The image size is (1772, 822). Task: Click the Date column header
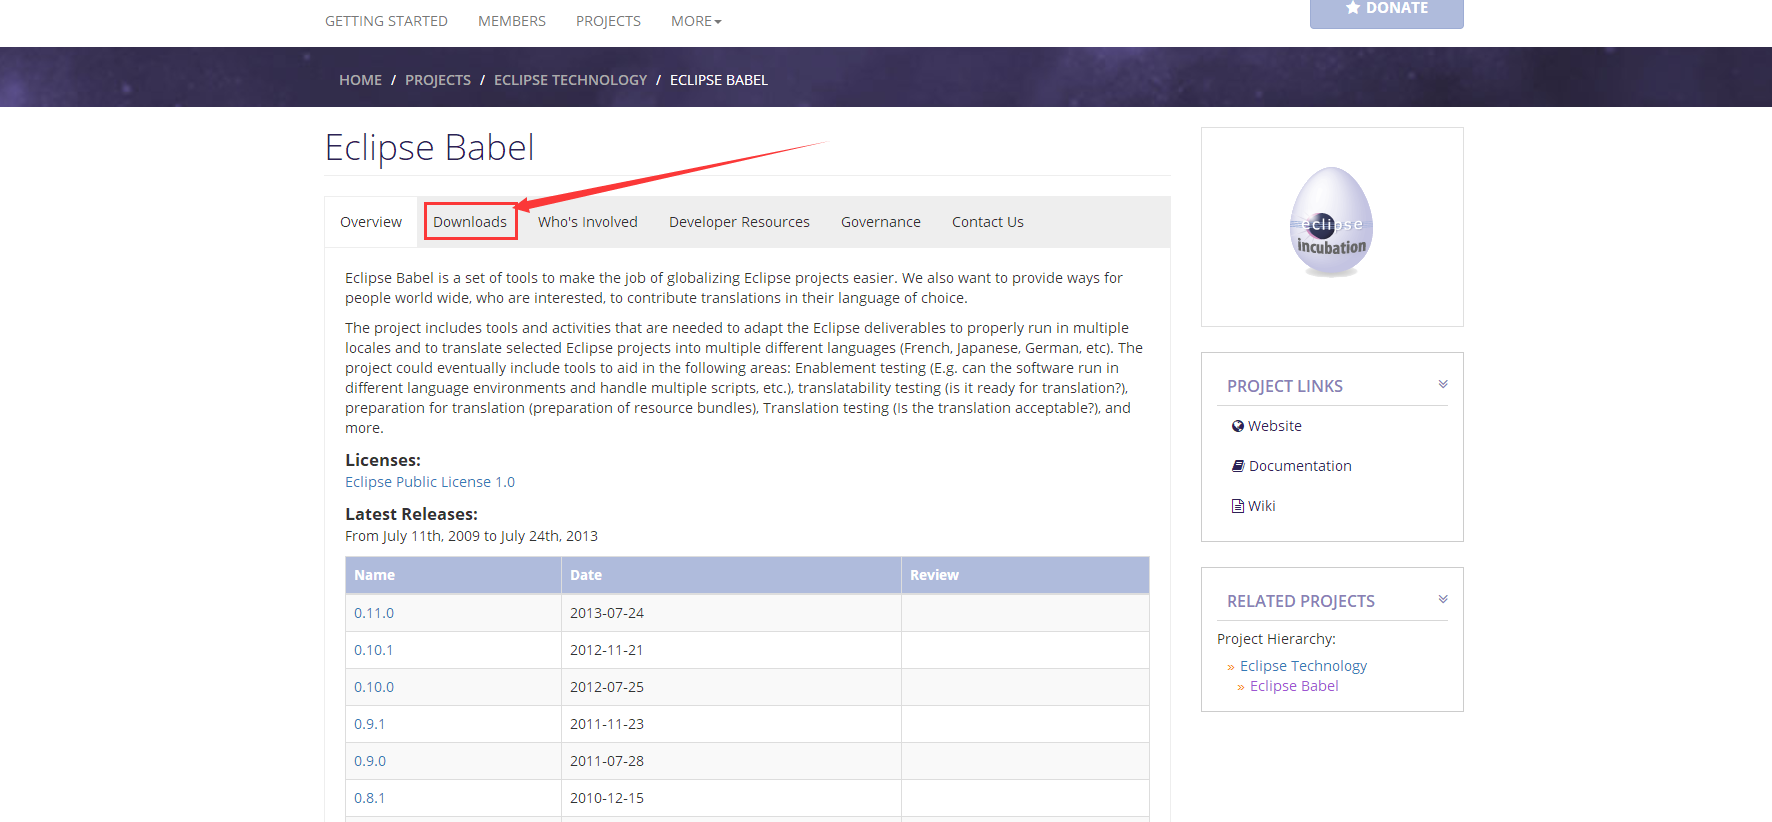coord(732,575)
